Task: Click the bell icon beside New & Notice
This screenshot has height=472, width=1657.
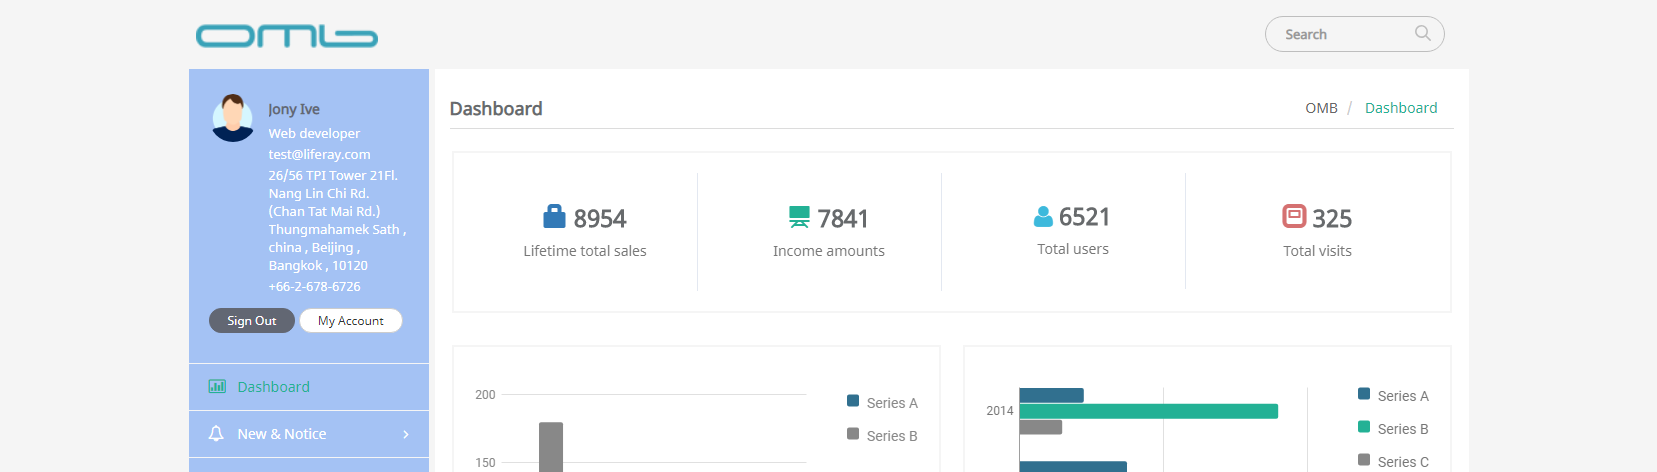Action: pyautogui.click(x=216, y=433)
